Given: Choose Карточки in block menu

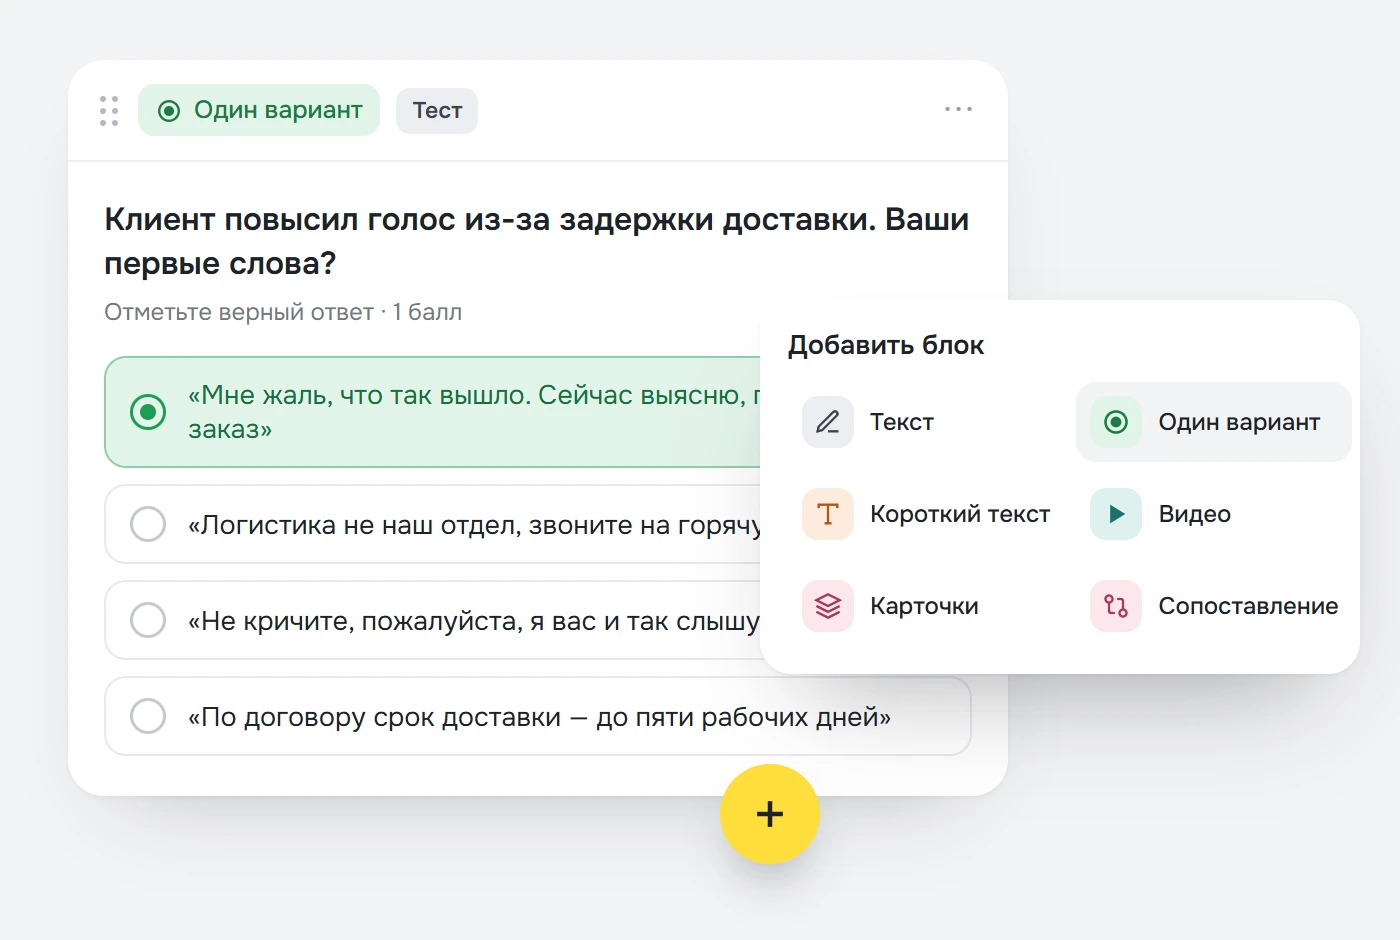Looking at the screenshot, I should (x=924, y=606).
